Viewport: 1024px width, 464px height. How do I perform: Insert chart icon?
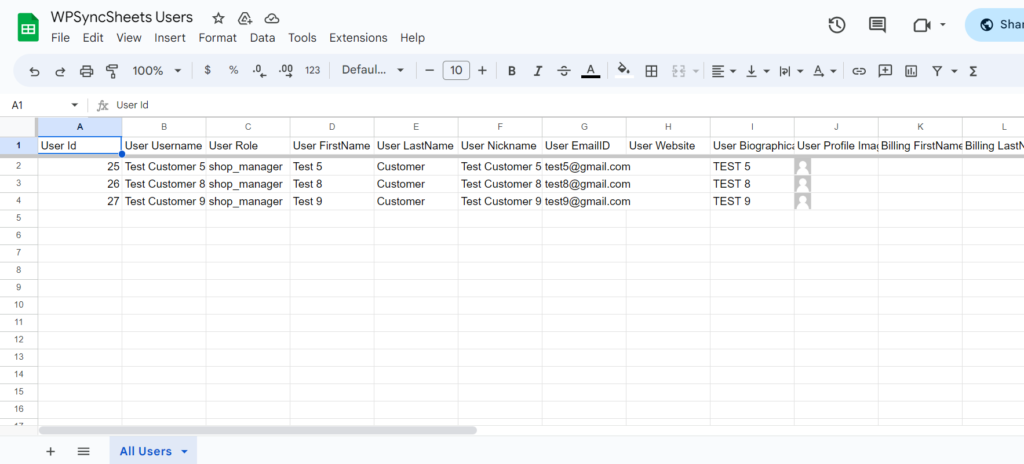[x=911, y=71]
